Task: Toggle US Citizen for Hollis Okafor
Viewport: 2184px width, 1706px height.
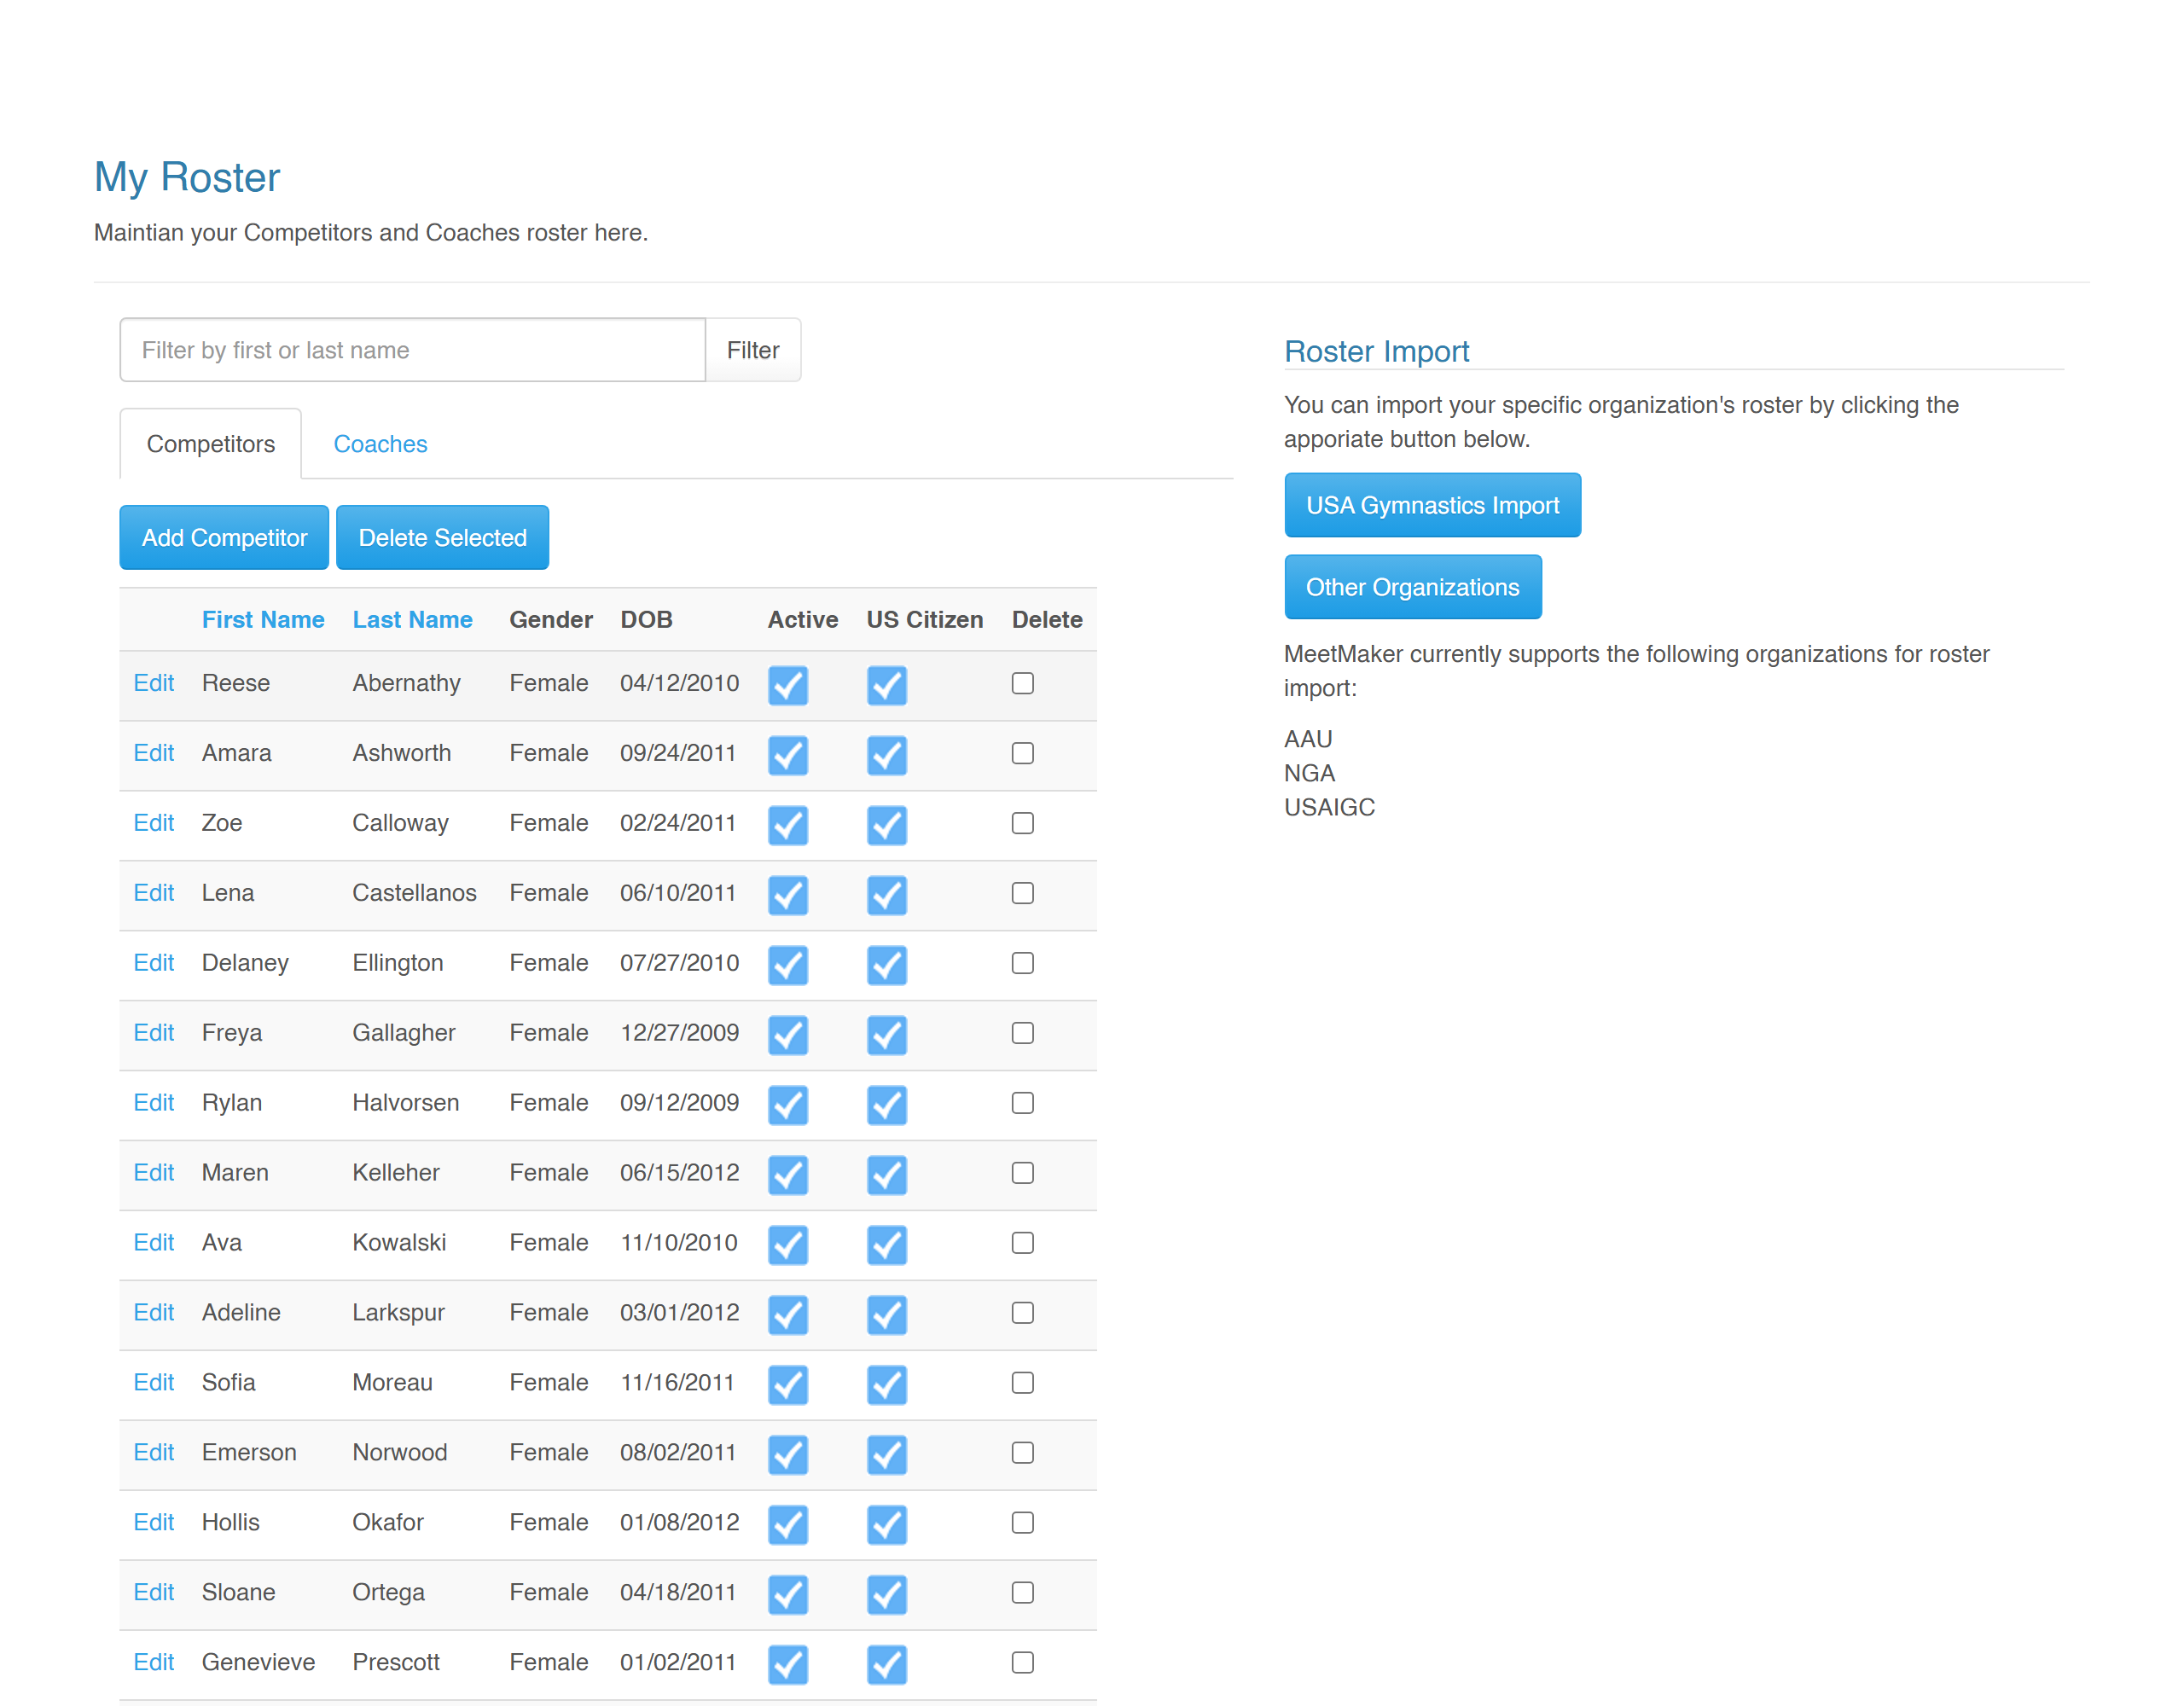Action: click(x=887, y=1525)
